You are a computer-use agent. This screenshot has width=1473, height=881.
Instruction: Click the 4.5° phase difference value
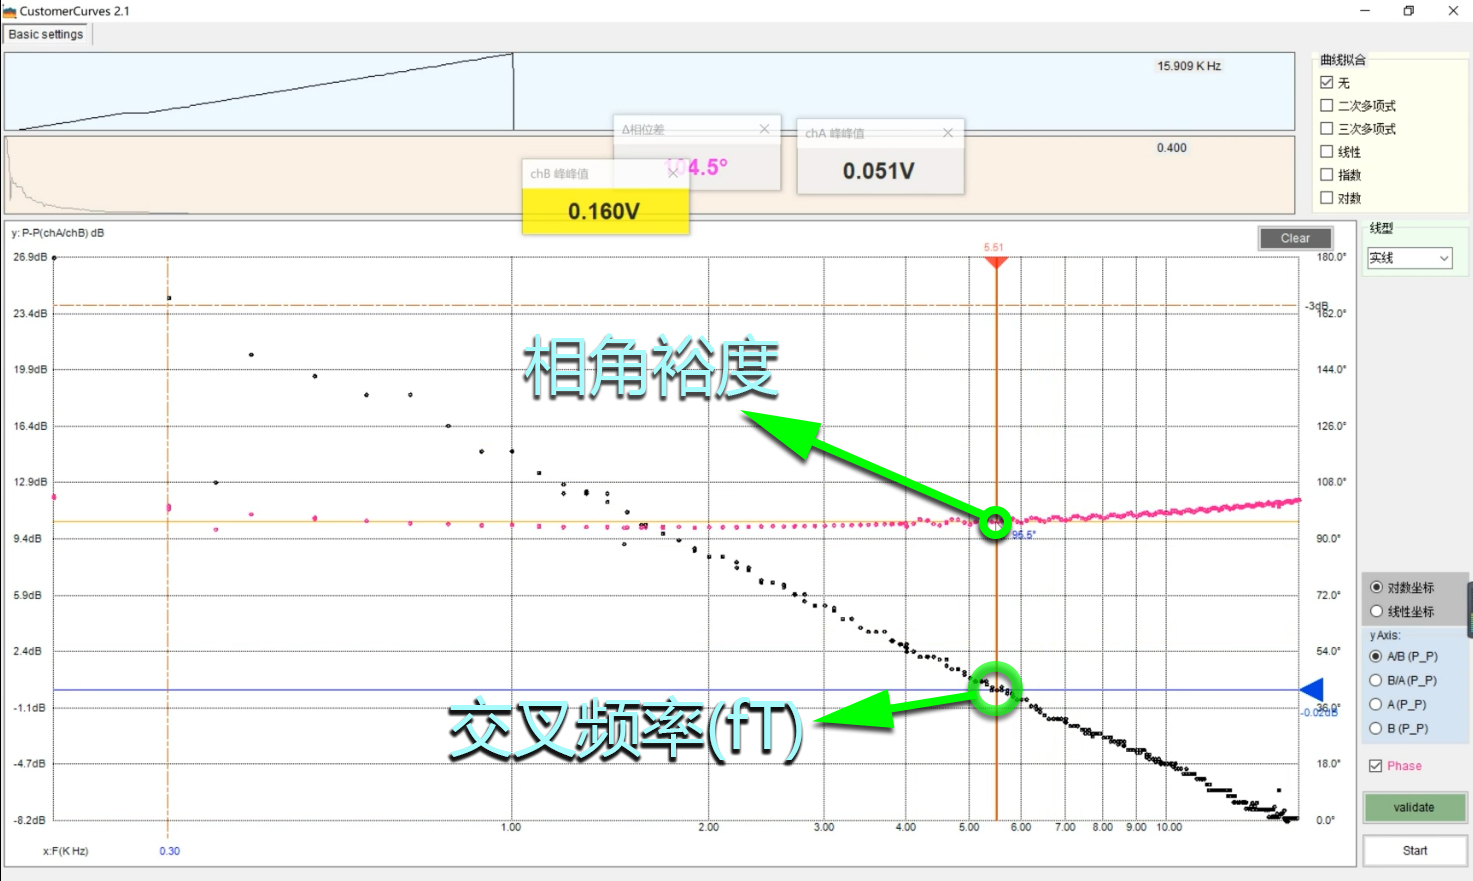pyautogui.click(x=707, y=167)
